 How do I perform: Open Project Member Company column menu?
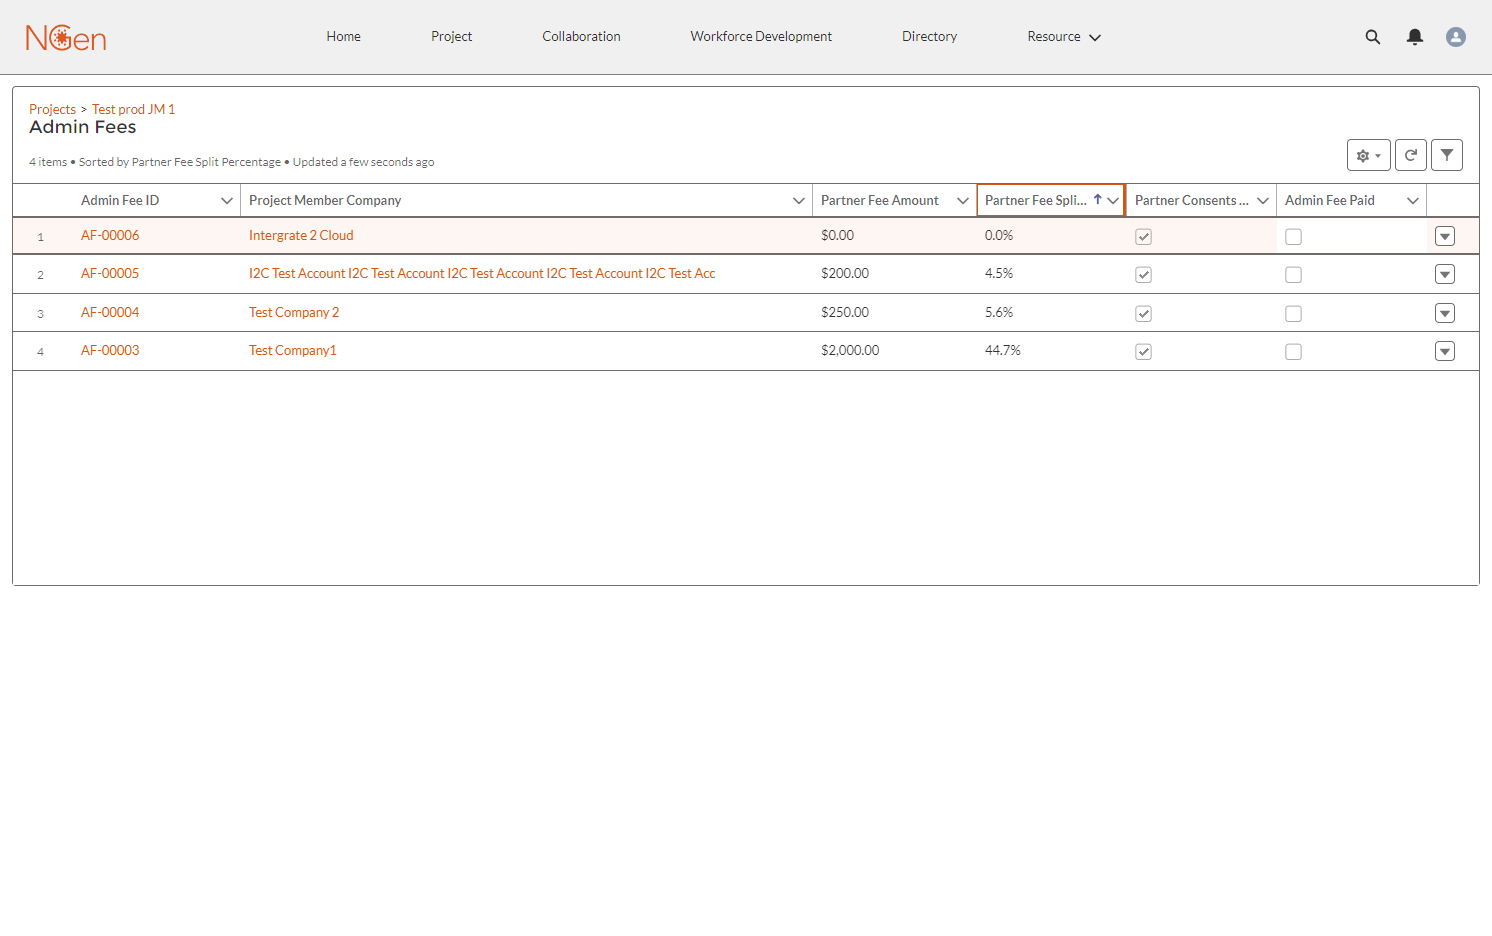point(799,201)
